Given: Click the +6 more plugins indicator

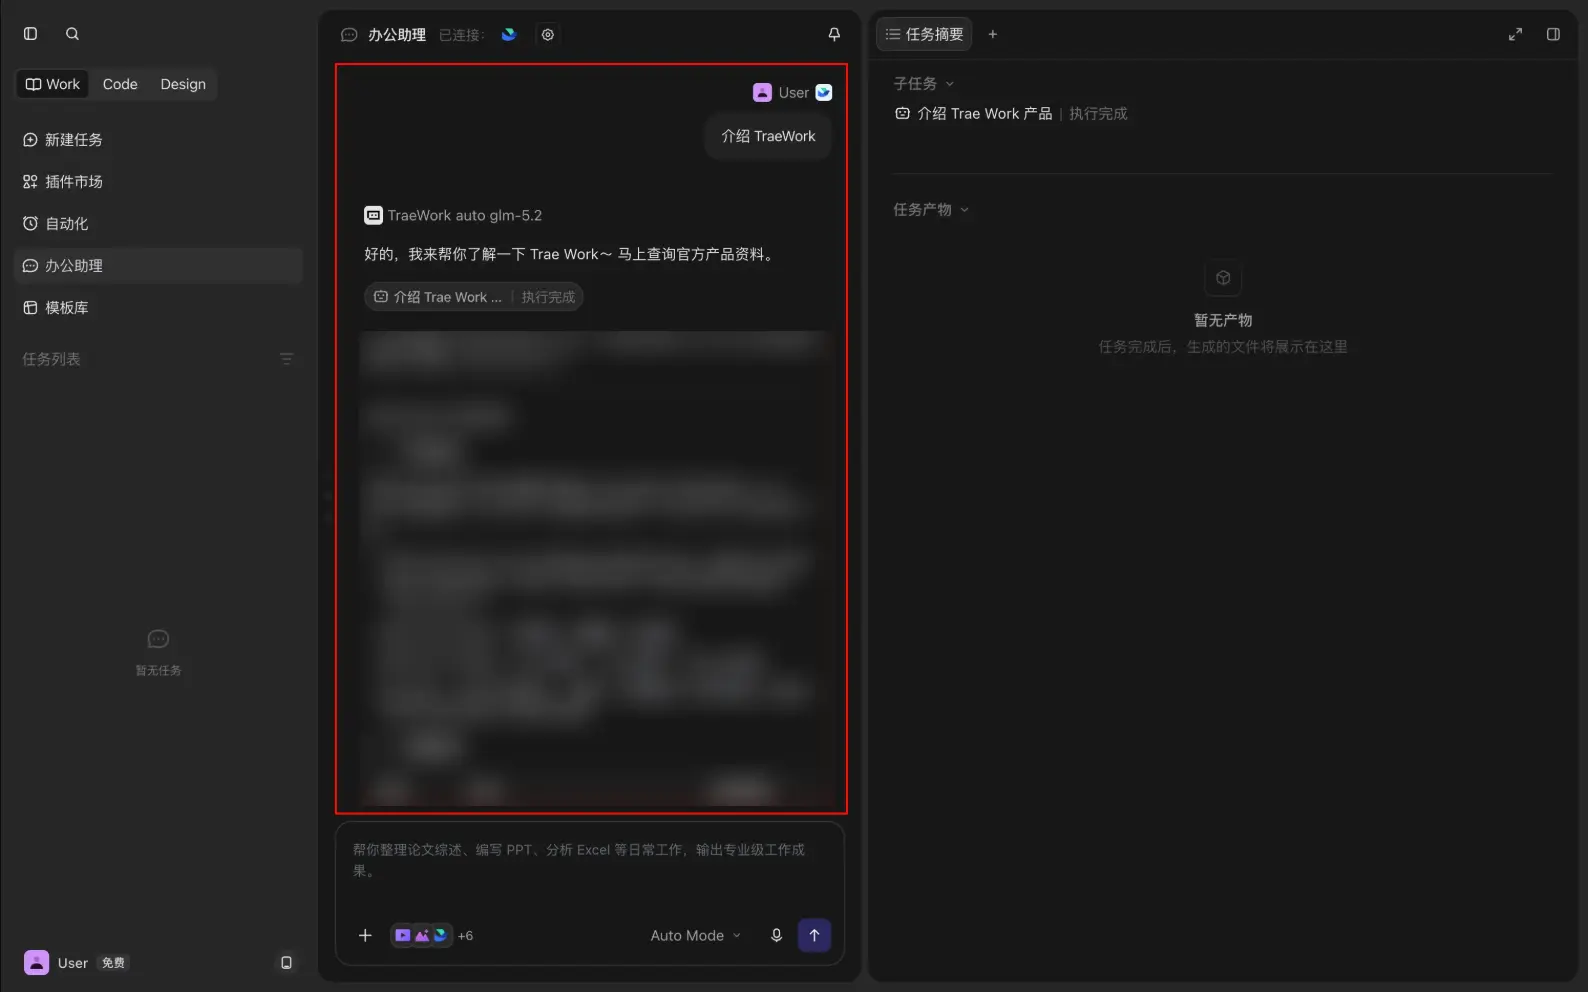Looking at the screenshot, I should point(465,936).
